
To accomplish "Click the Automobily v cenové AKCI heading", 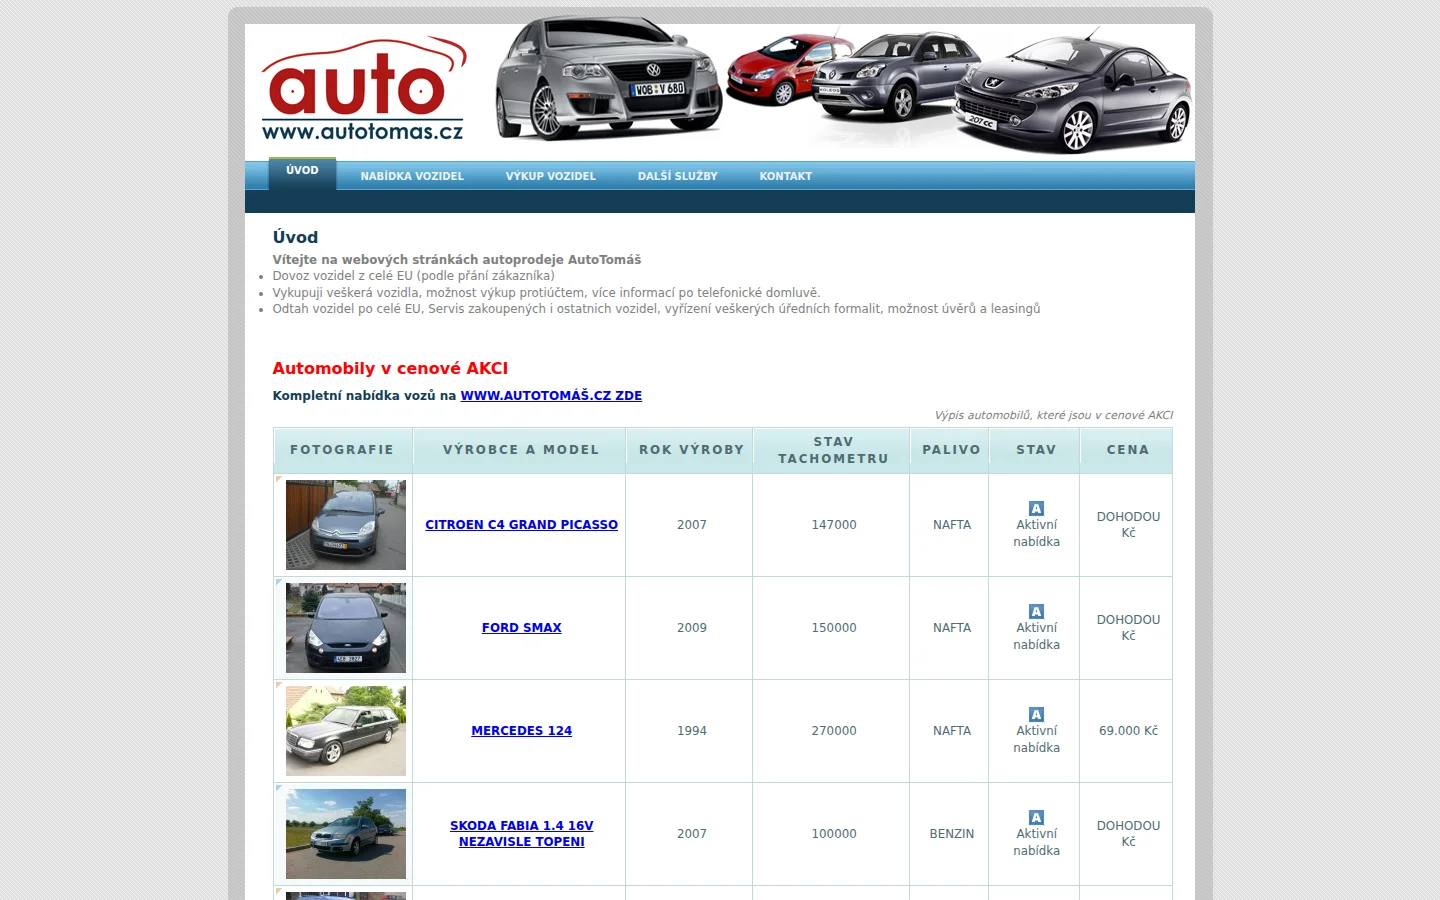I will [x=390, y=368].
